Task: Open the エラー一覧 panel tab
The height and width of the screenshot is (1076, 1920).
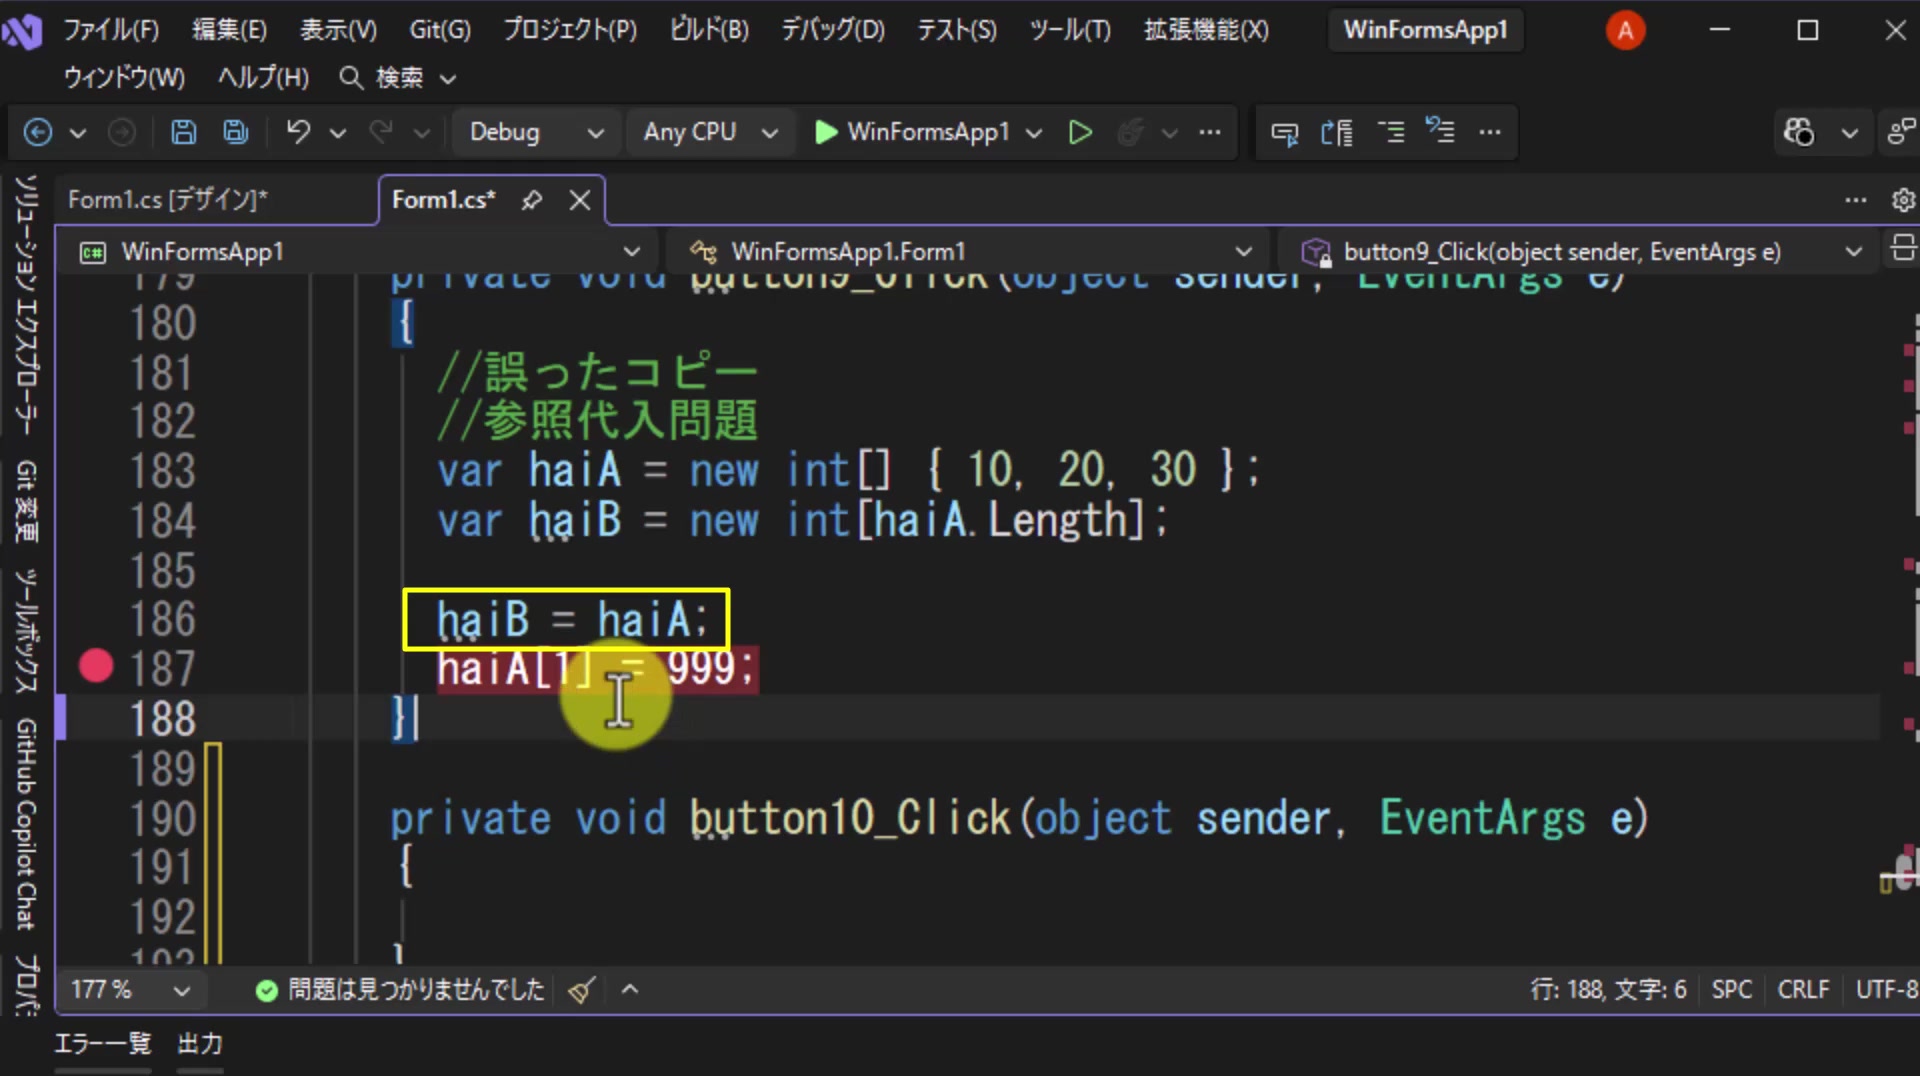Action: pos(102,1044)
